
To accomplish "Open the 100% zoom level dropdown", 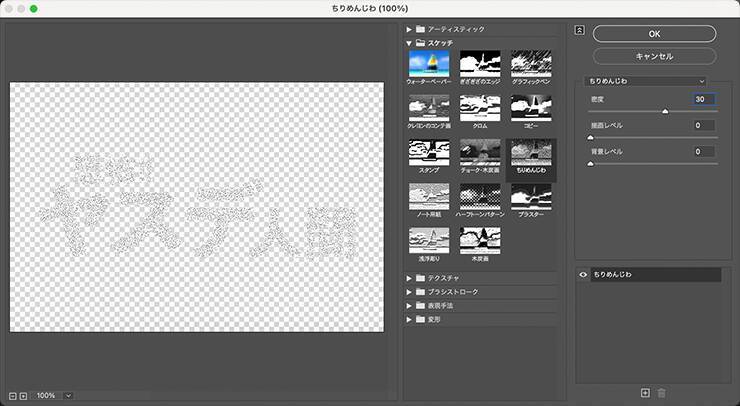I will [68, 396].
